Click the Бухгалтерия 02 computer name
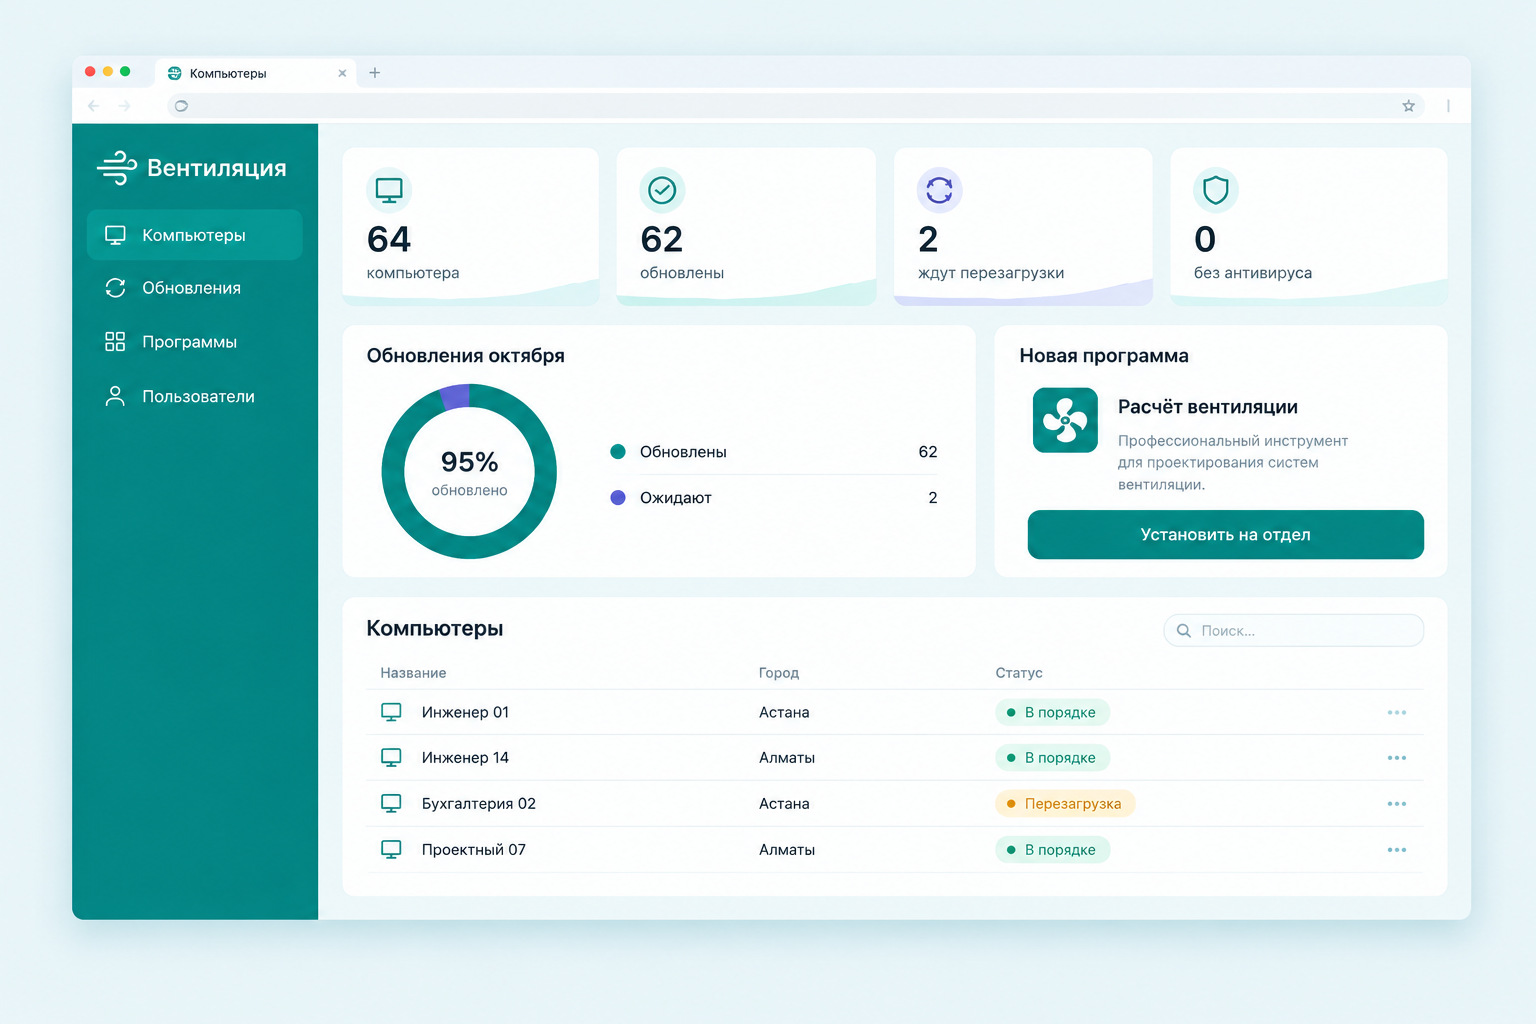1536x1024 pixels. [x=479, y=804]
